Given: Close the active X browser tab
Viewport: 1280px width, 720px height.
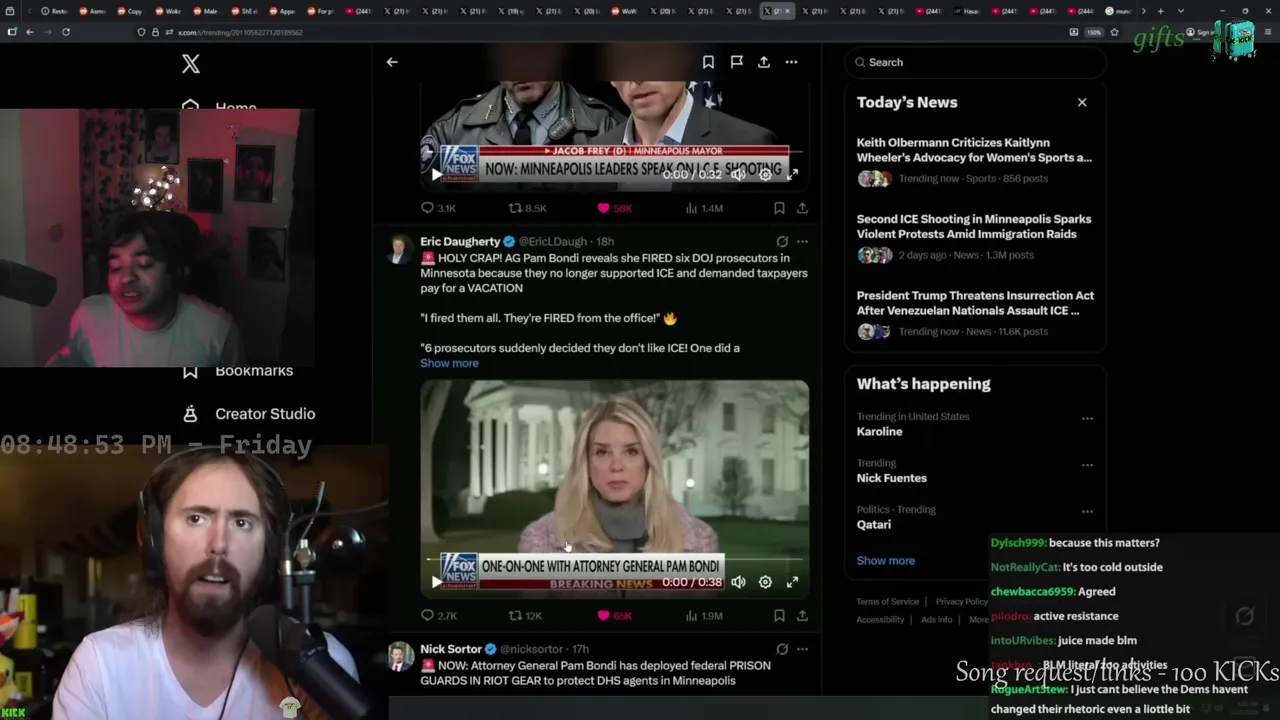Looking at the screenshot, I should coord(787,11).
